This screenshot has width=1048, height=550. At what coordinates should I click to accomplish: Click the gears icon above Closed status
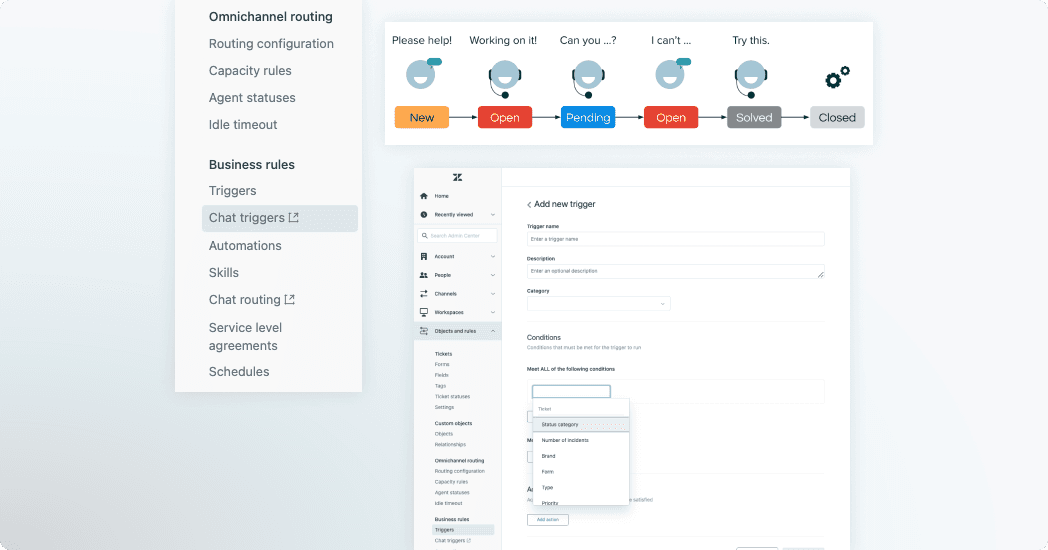pyautogui.click(x=837, y=78)
